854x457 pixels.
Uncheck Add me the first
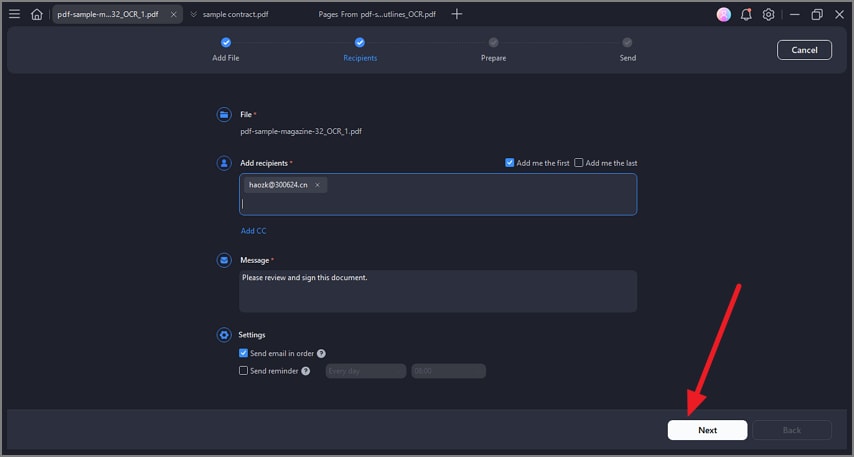[510, 163]
